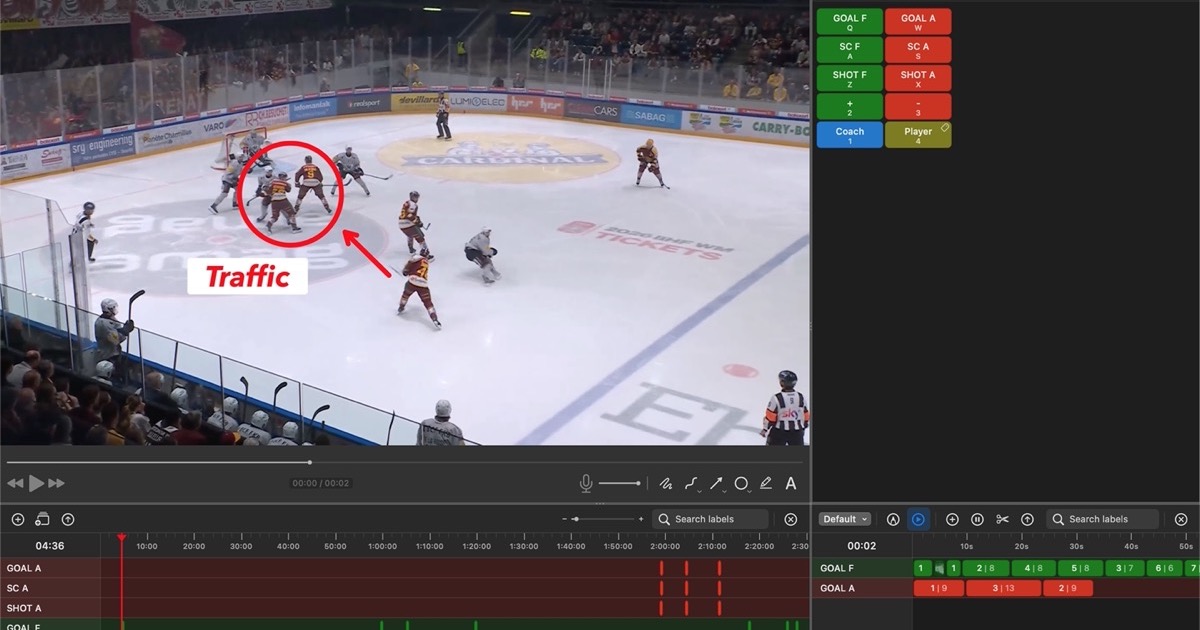
Task: Click the rewind button under the video
Action: click(15, 483)
